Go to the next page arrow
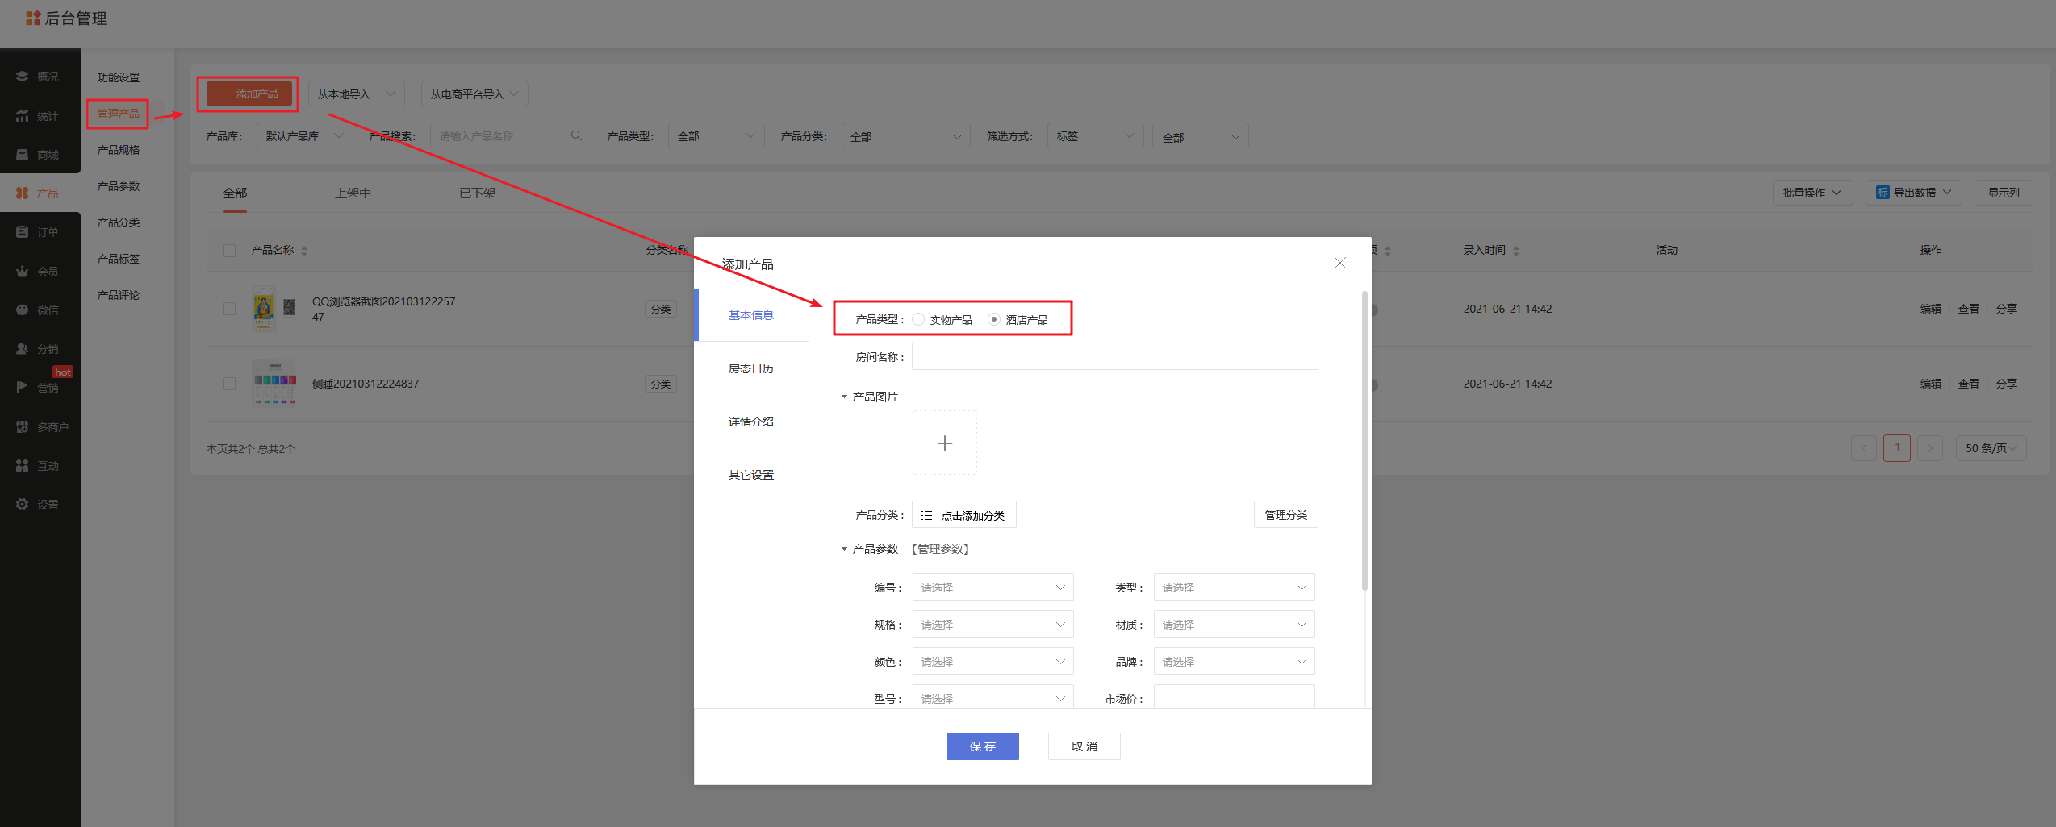2056x827 pixels. 1930,448
